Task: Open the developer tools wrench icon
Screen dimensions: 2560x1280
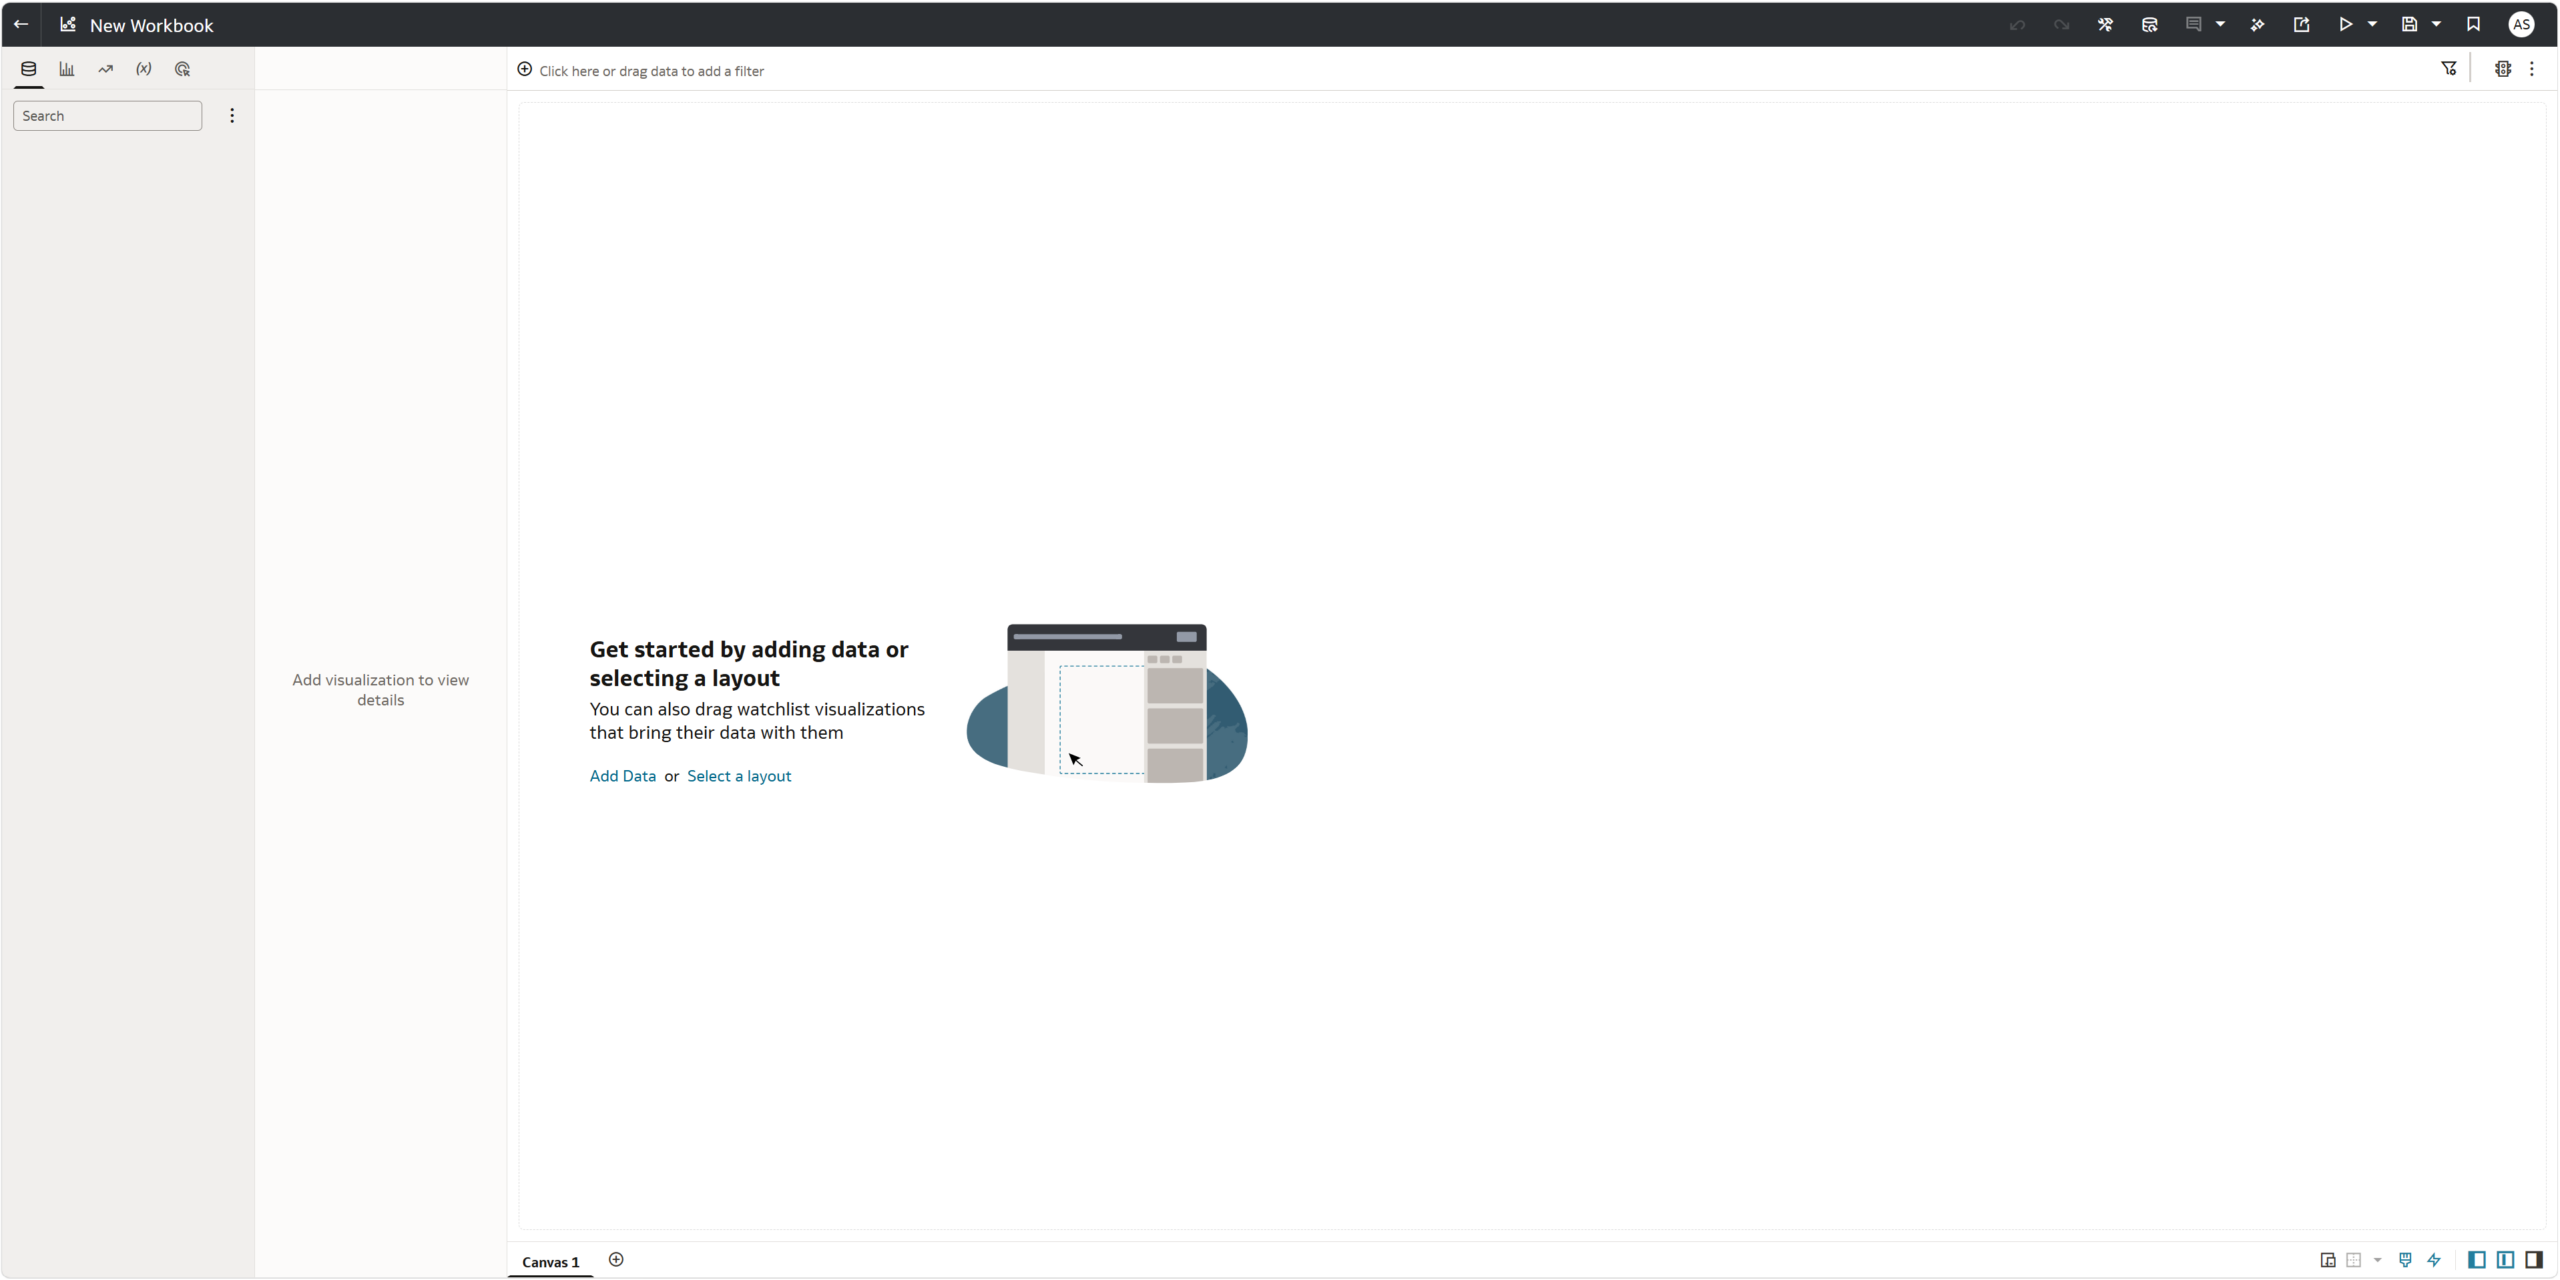Action: [2106, 24]
